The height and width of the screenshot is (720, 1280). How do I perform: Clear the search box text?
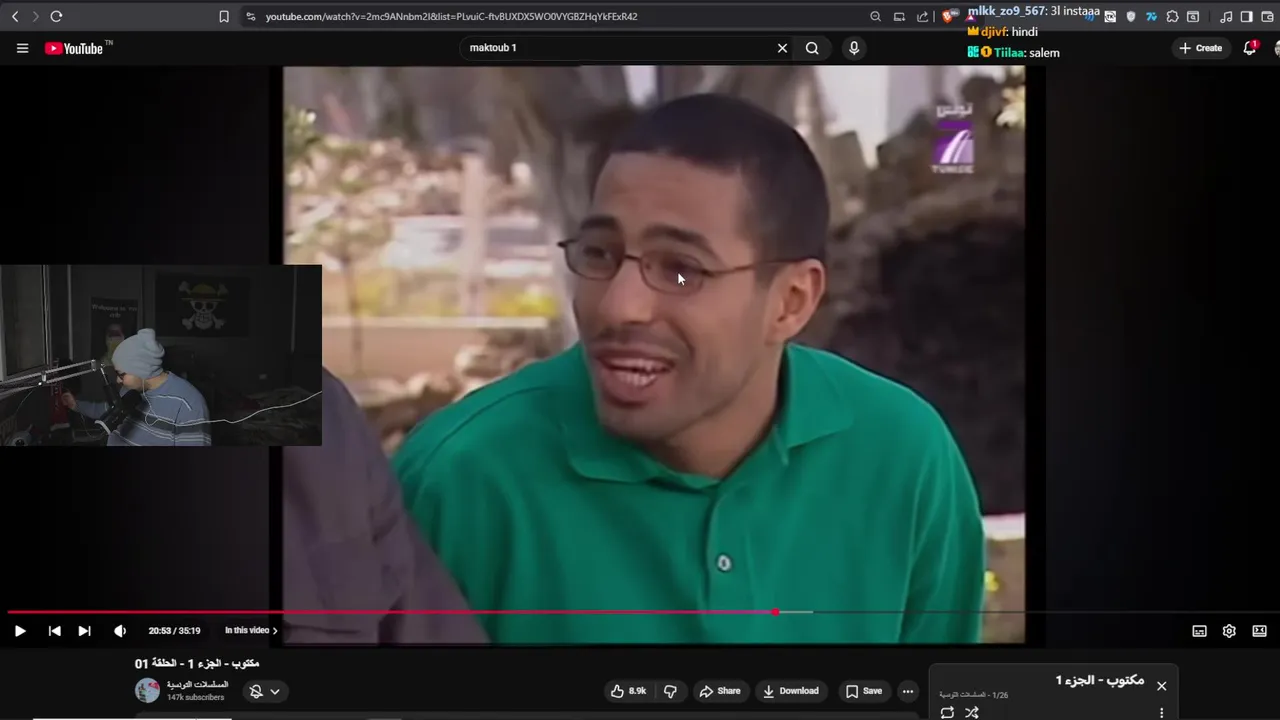click(782, 48)
